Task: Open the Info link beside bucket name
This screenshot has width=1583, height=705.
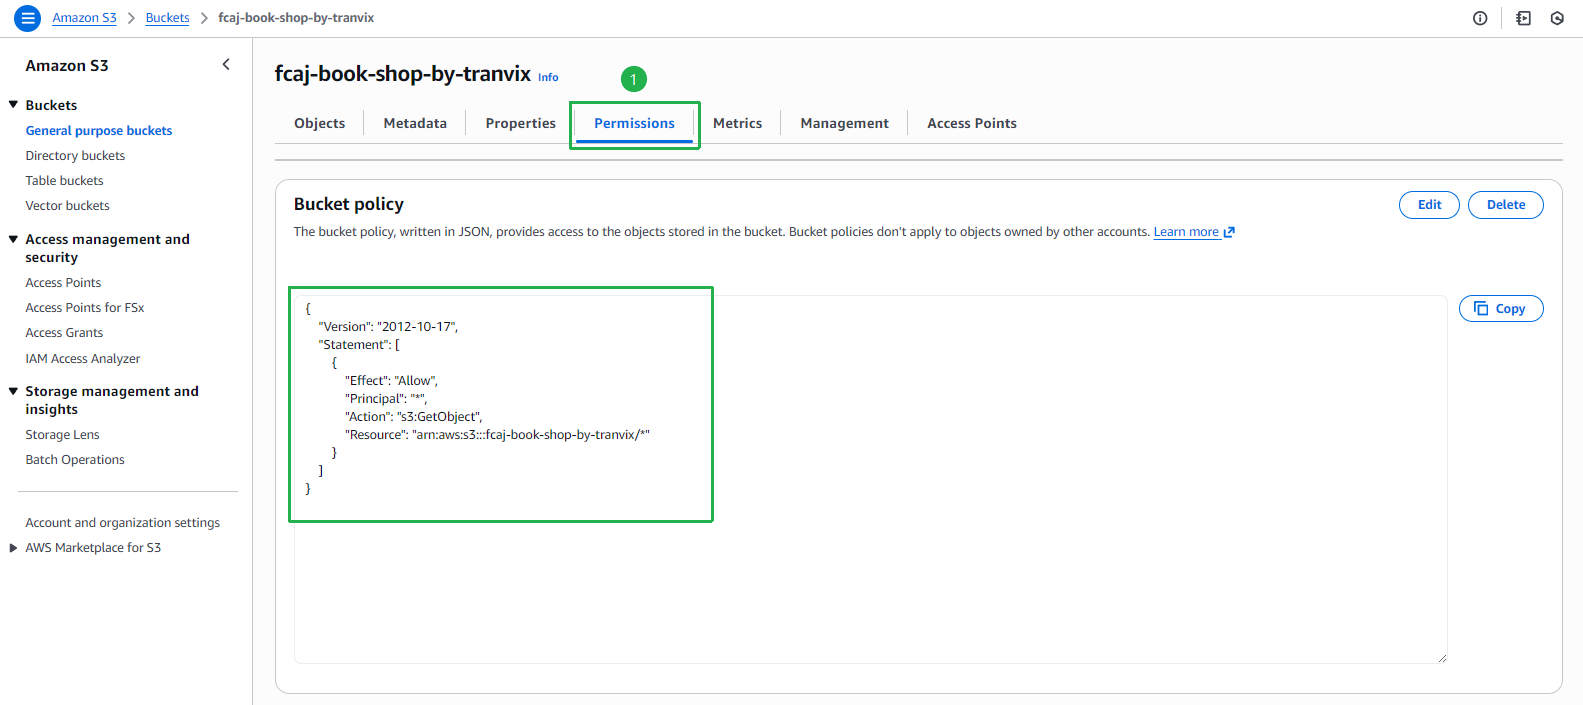Action: point(548,77)
